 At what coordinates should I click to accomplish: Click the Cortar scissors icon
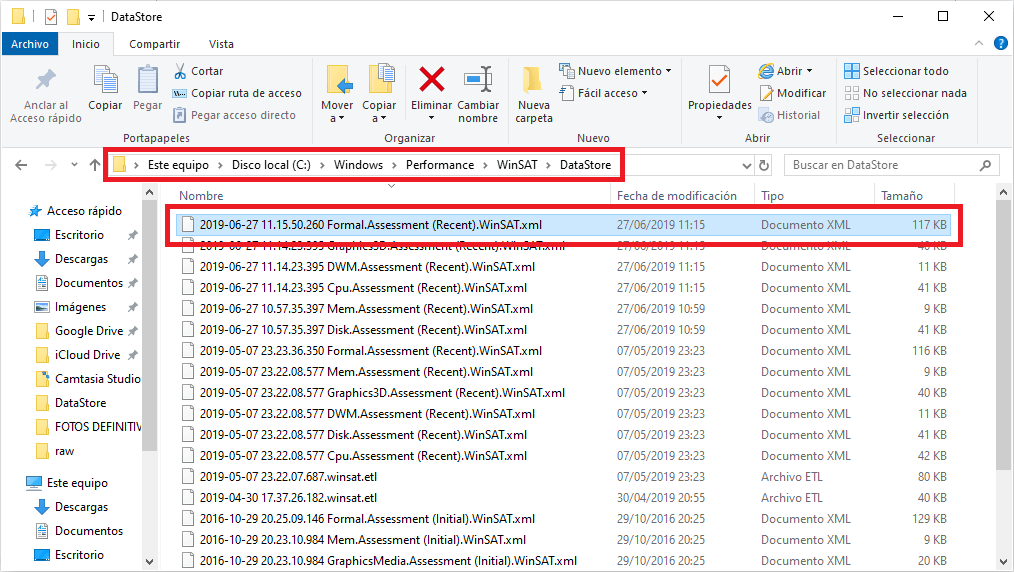tap(180, 71)
